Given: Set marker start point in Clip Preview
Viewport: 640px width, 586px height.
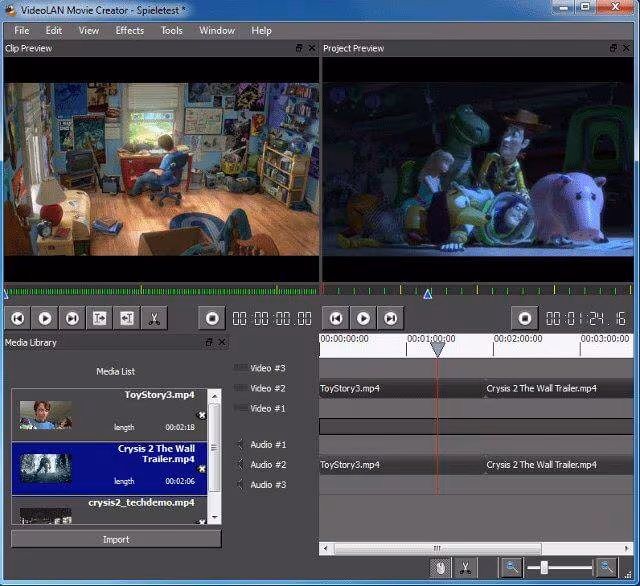Looking at the screenshot, I should 100,318.
